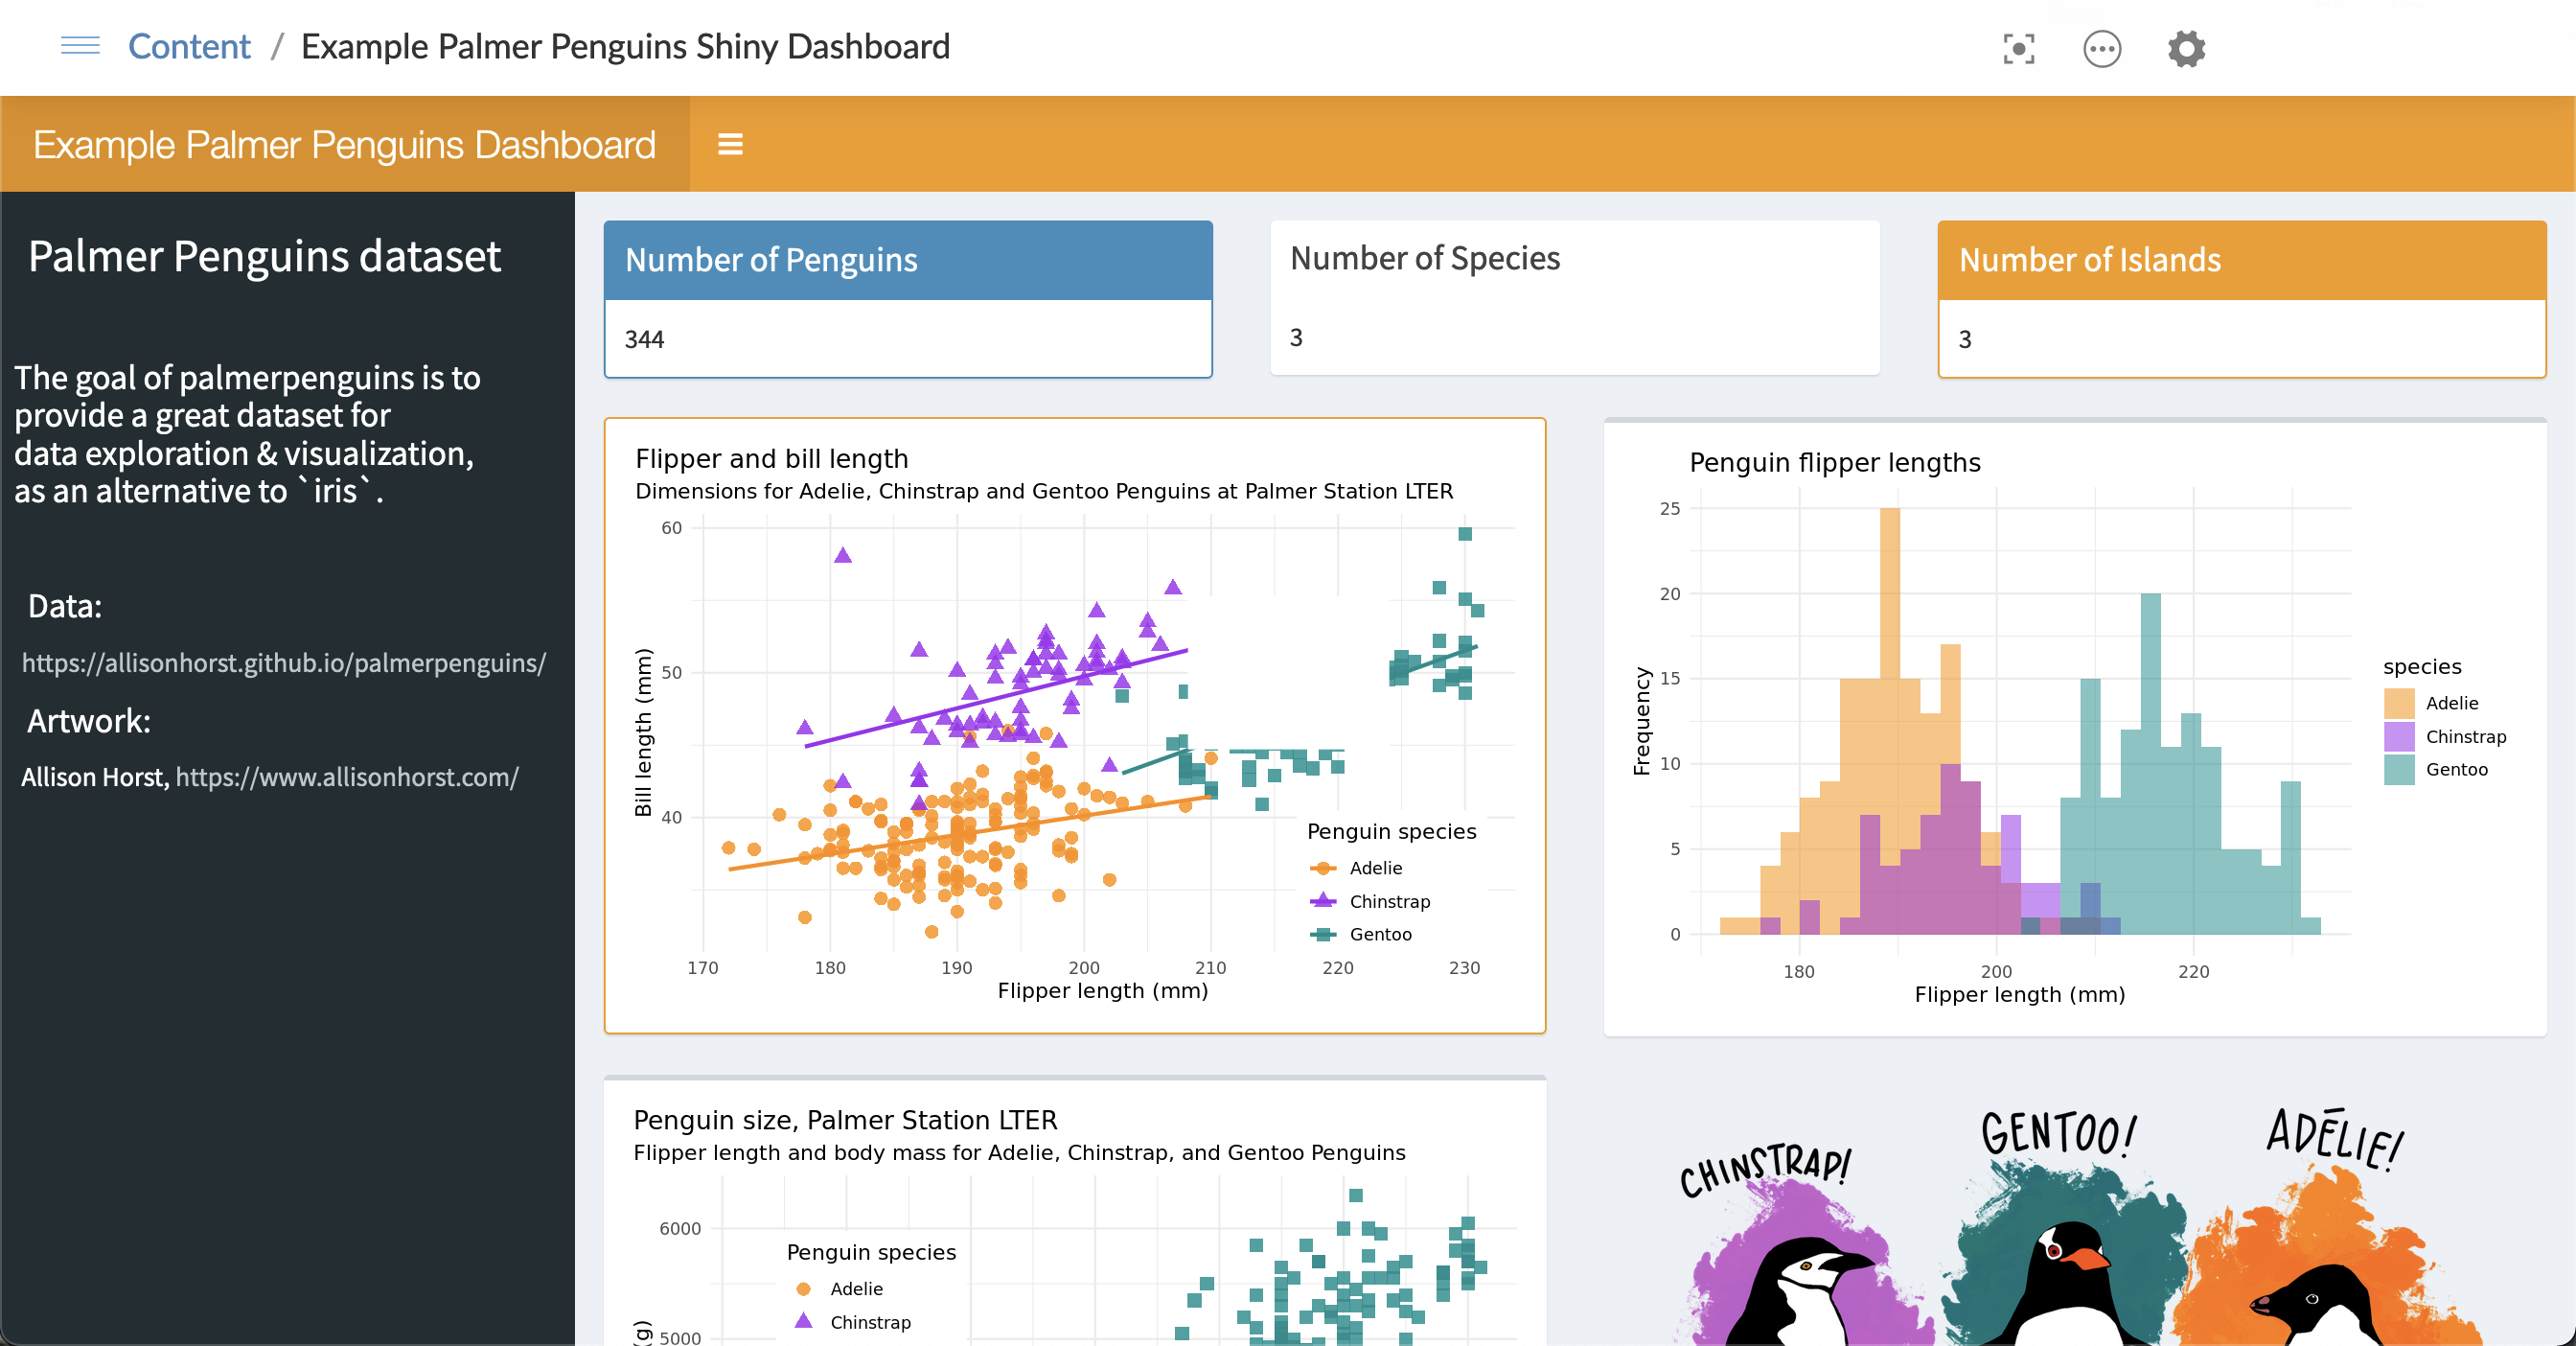
Task: Select Example Palmer Penguins Dashboard tab
Action: [x=346, y=145]
